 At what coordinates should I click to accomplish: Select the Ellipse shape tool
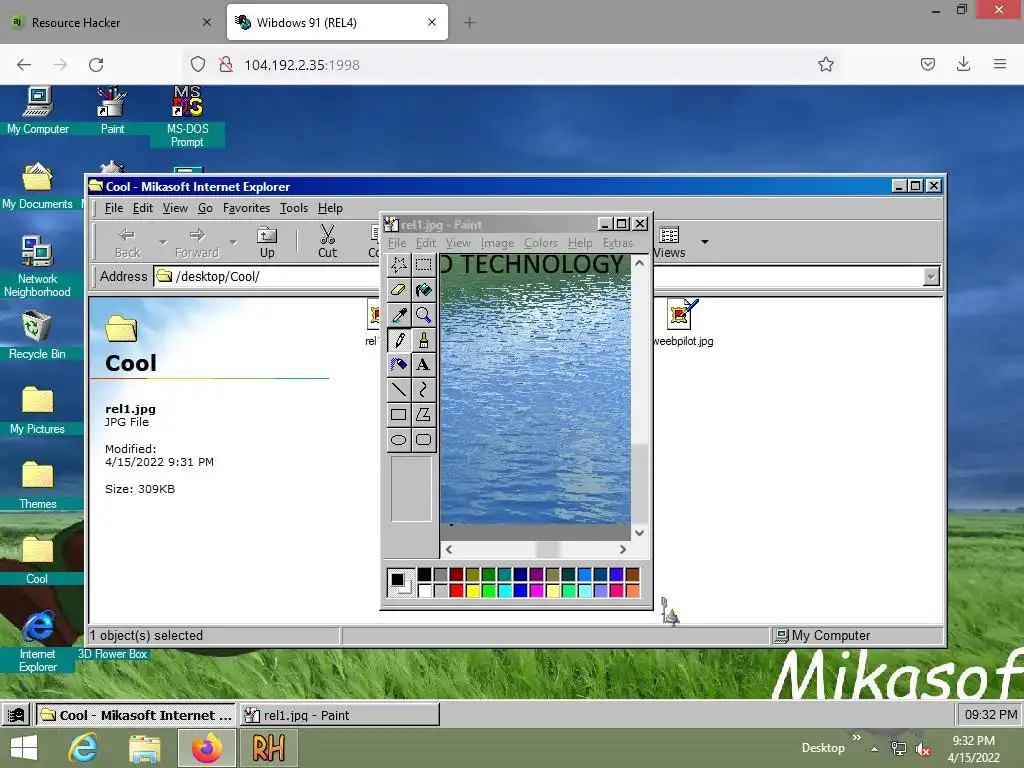point(398,440)
